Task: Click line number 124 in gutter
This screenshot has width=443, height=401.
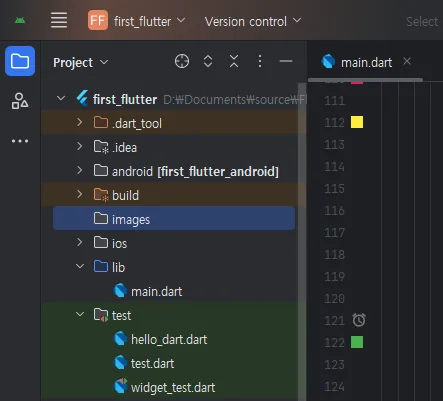Action: tap(334, 386)
